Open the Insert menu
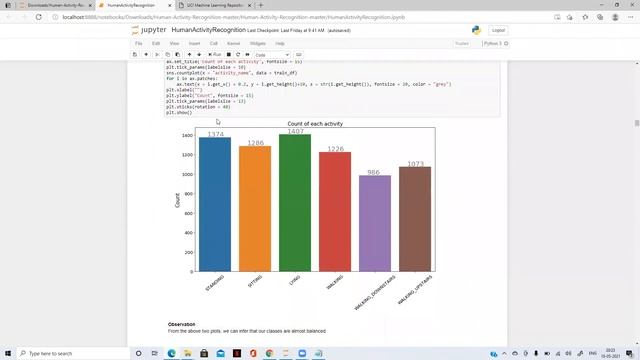The image size is (640, 360). pyautogui.click(x=194, y=43)
